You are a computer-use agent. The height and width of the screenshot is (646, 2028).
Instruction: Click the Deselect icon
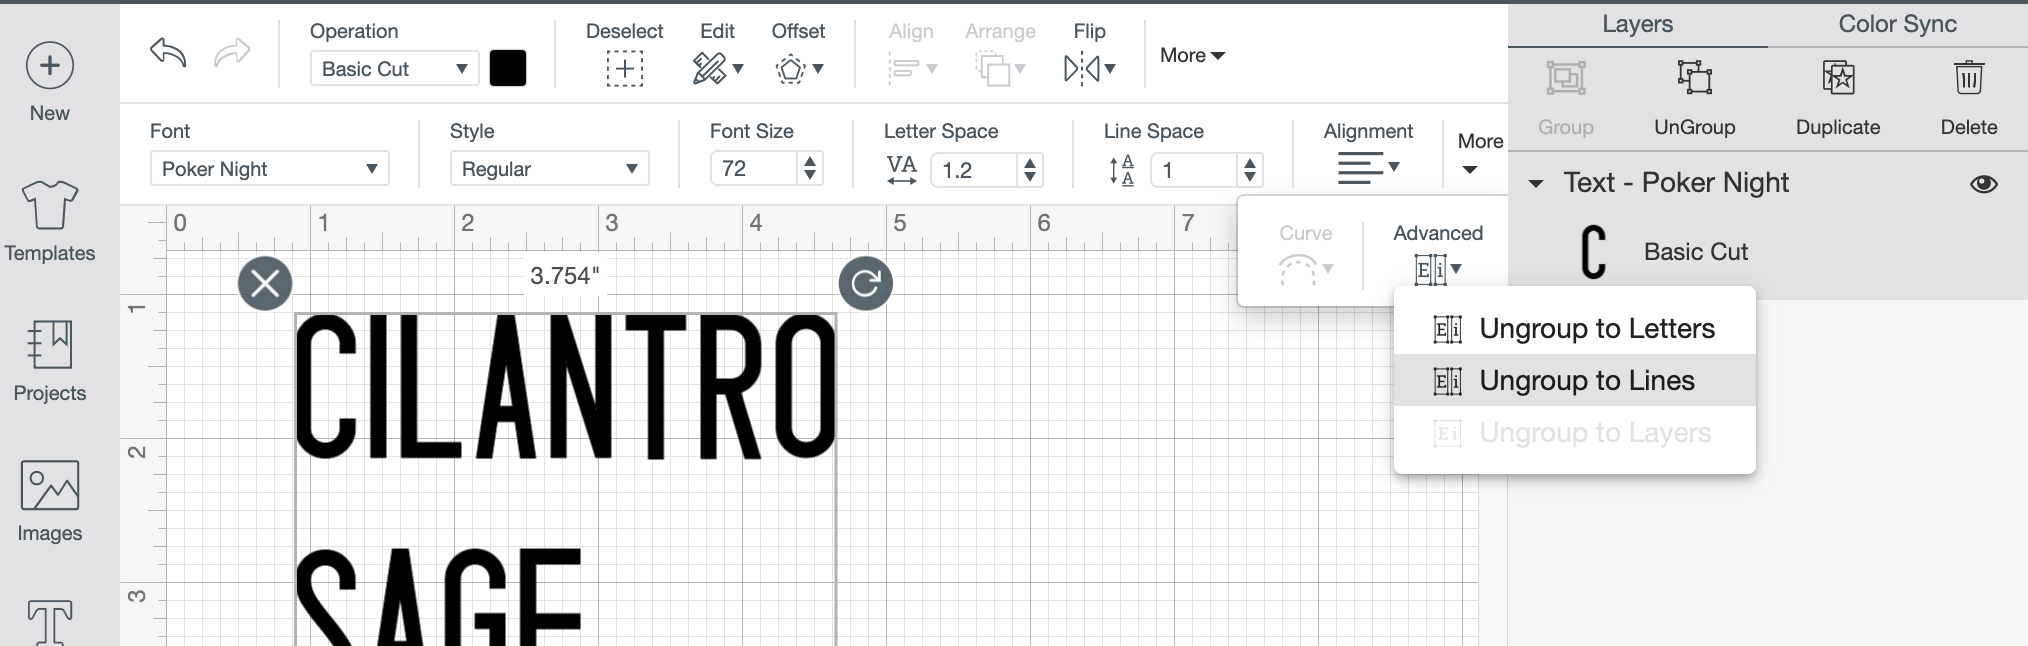coord(624,68)
